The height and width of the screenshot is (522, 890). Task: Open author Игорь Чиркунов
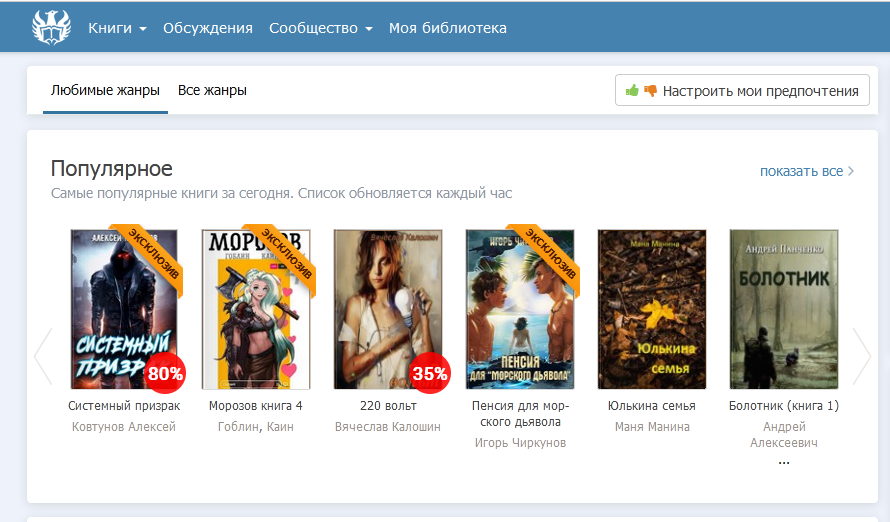click(520, 443)
